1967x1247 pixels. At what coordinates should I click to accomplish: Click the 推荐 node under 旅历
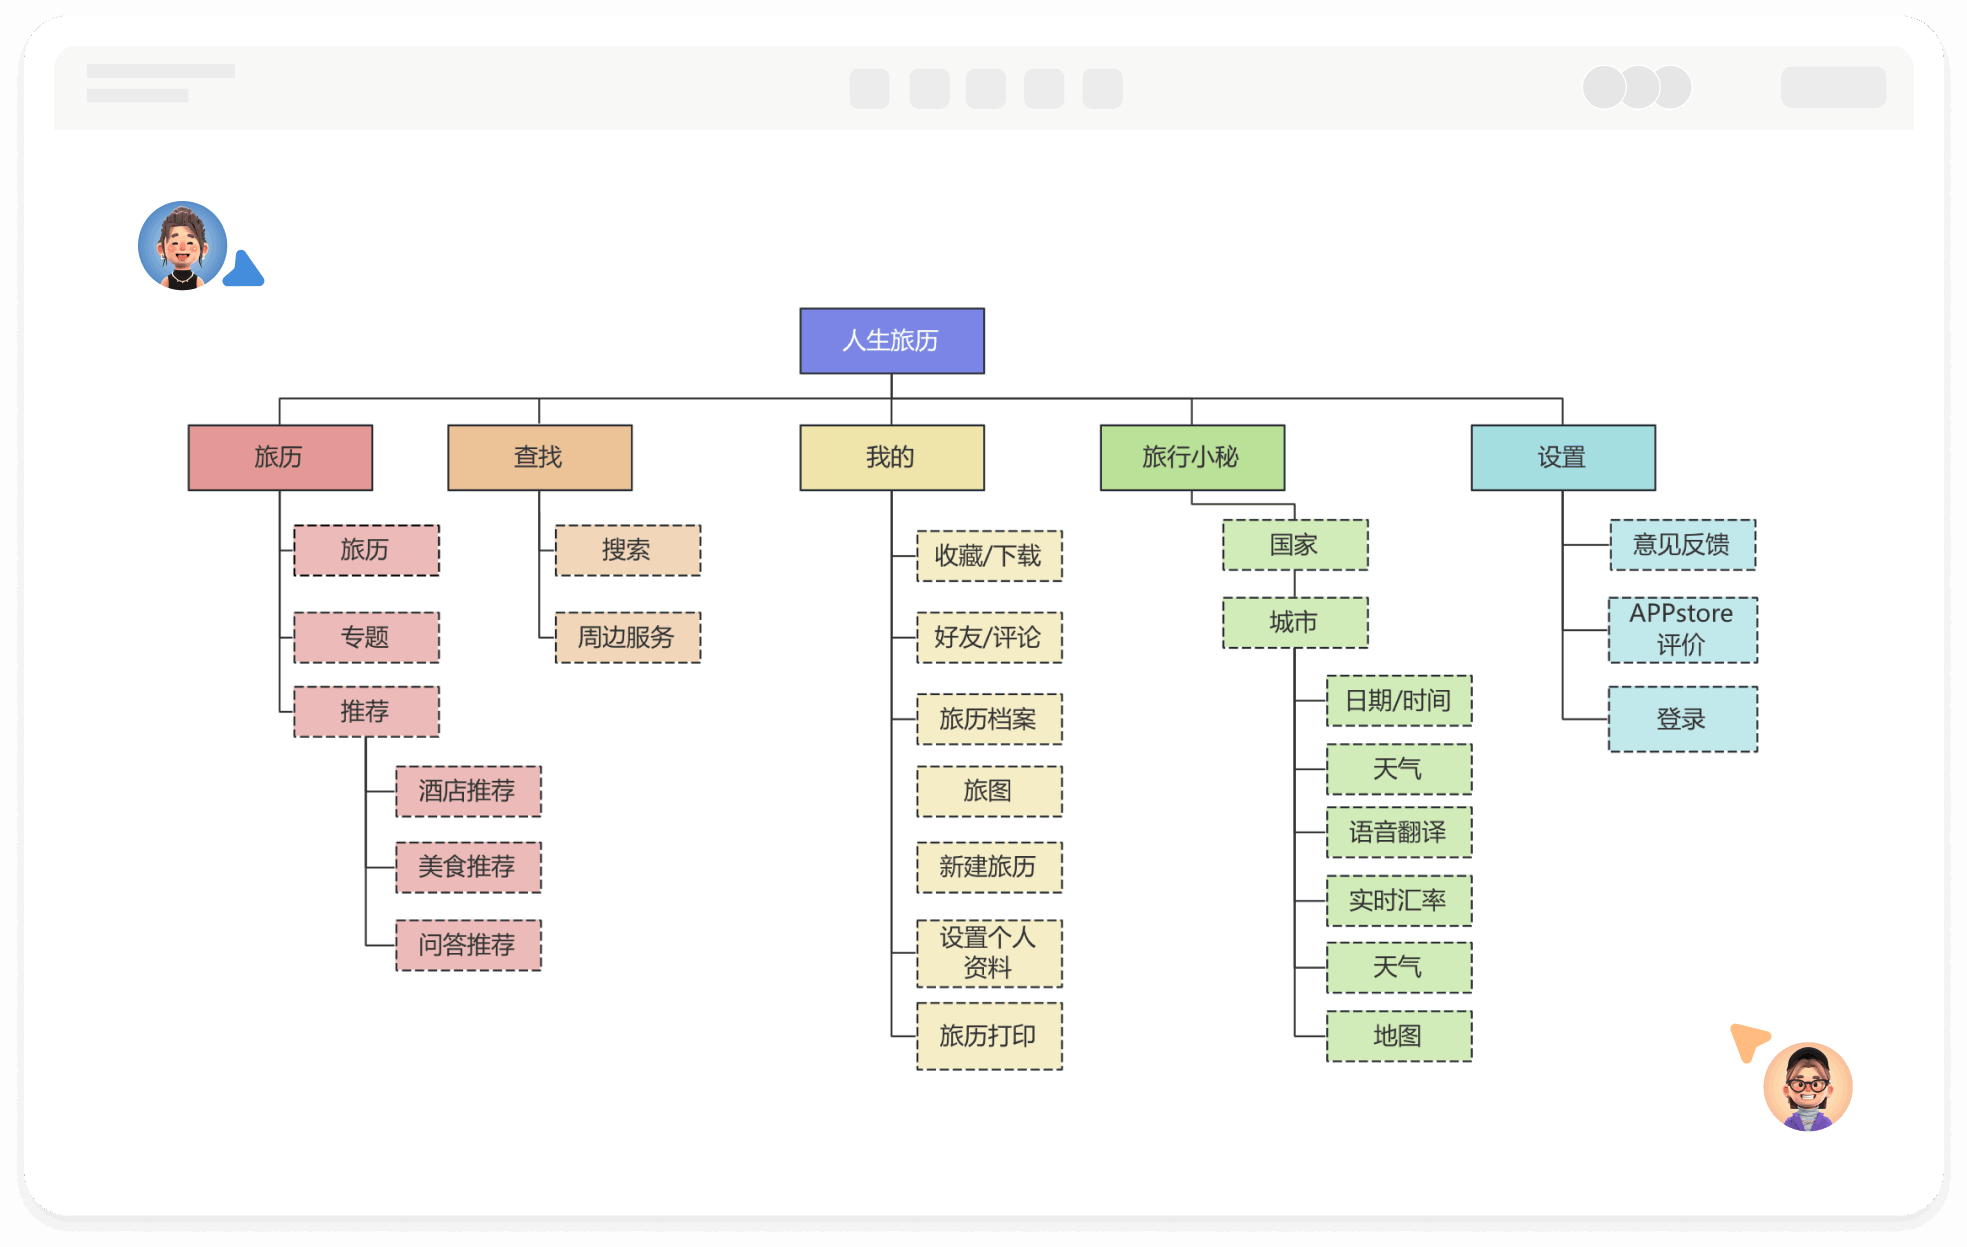click(x=366, y=712)
